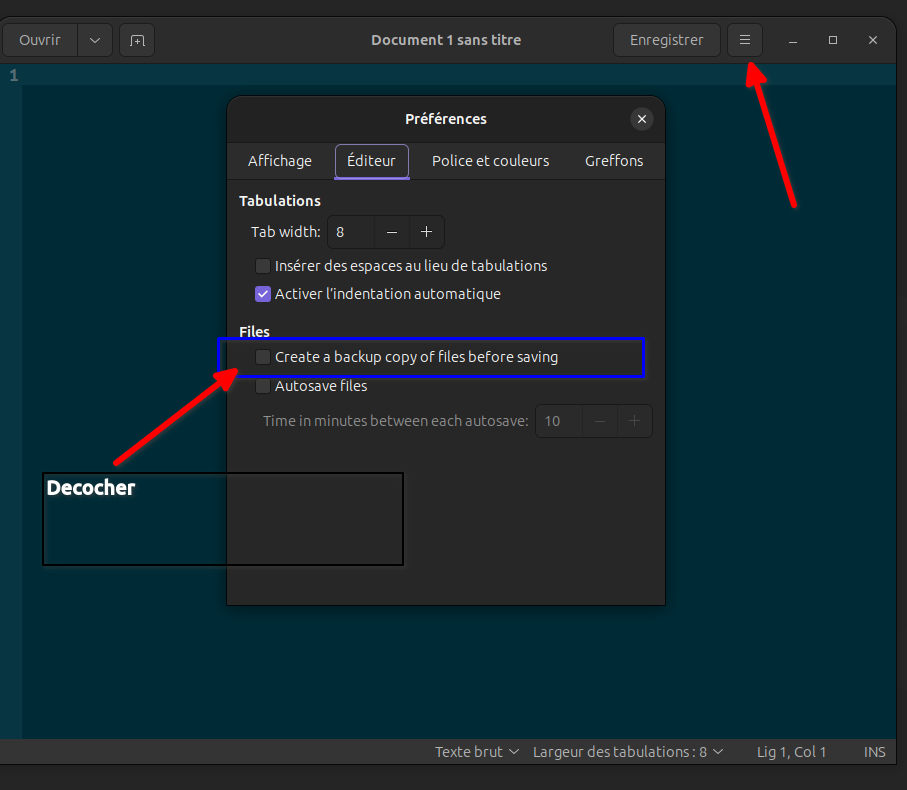Open the hamburger menu in the header bar
907x790 pixels.
[744, 40]
